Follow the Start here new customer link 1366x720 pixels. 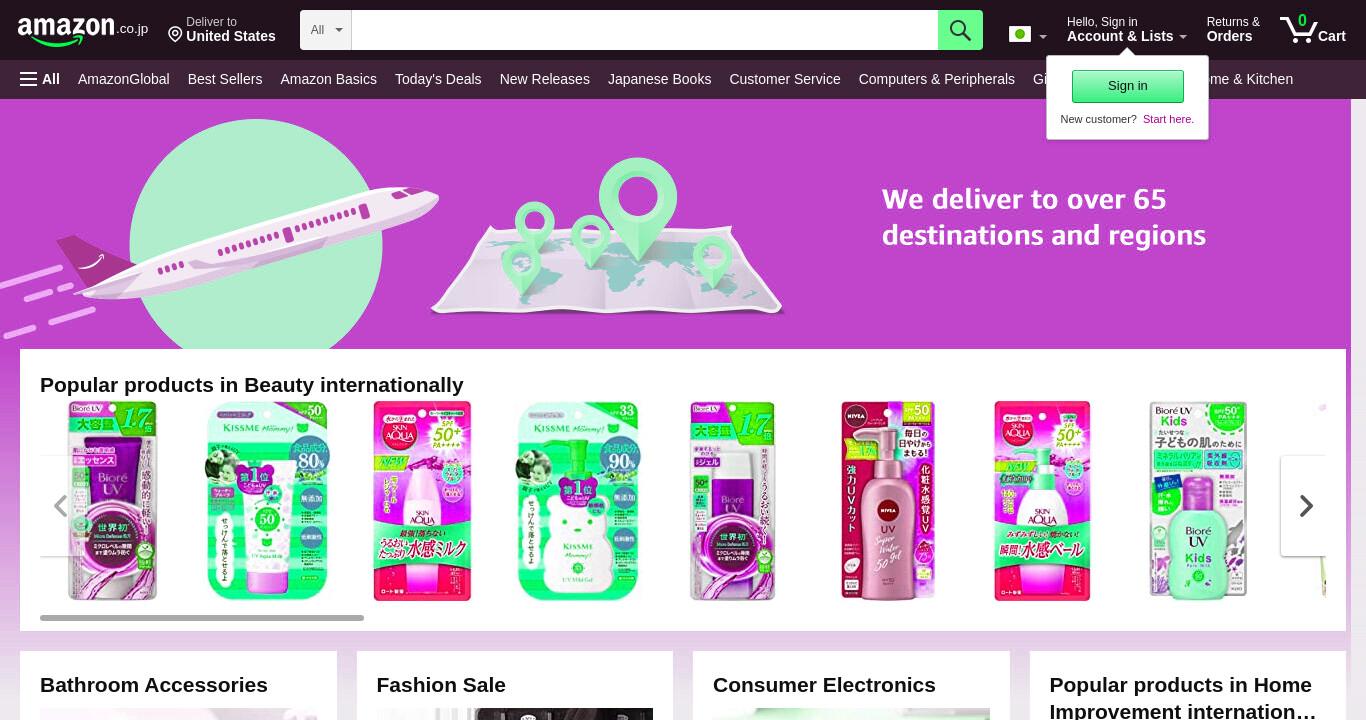coord(1168,119)
